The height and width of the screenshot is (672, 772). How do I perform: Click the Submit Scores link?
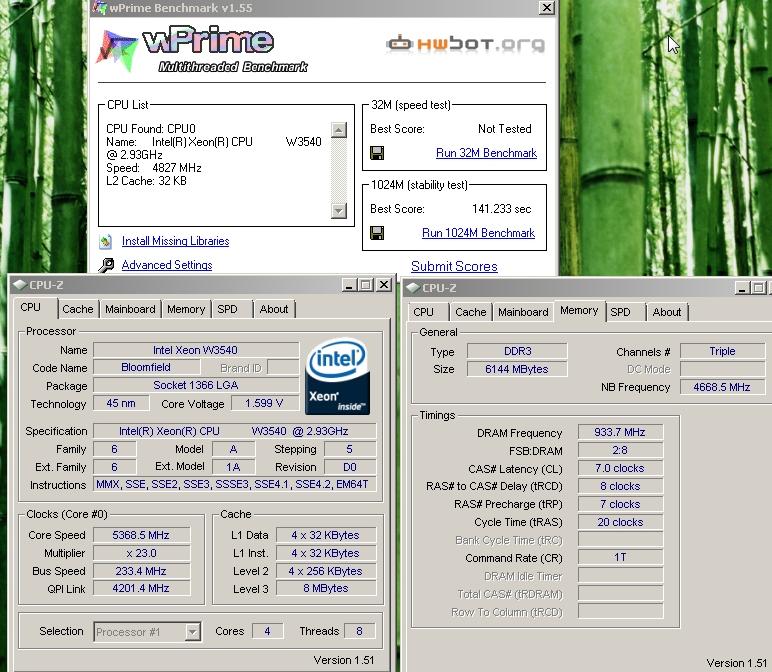454,266
